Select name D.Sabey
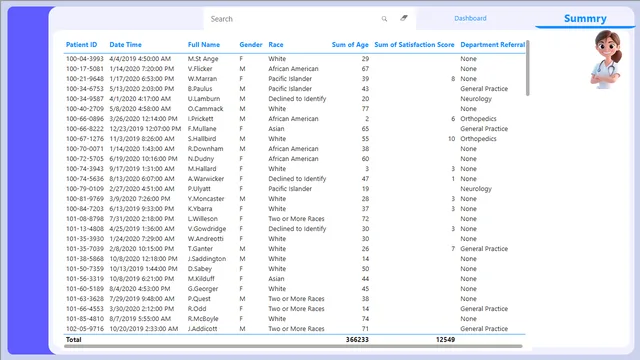The width and height of the screenshot is (640, 360). pyautogui.click(x=200, y=269)
